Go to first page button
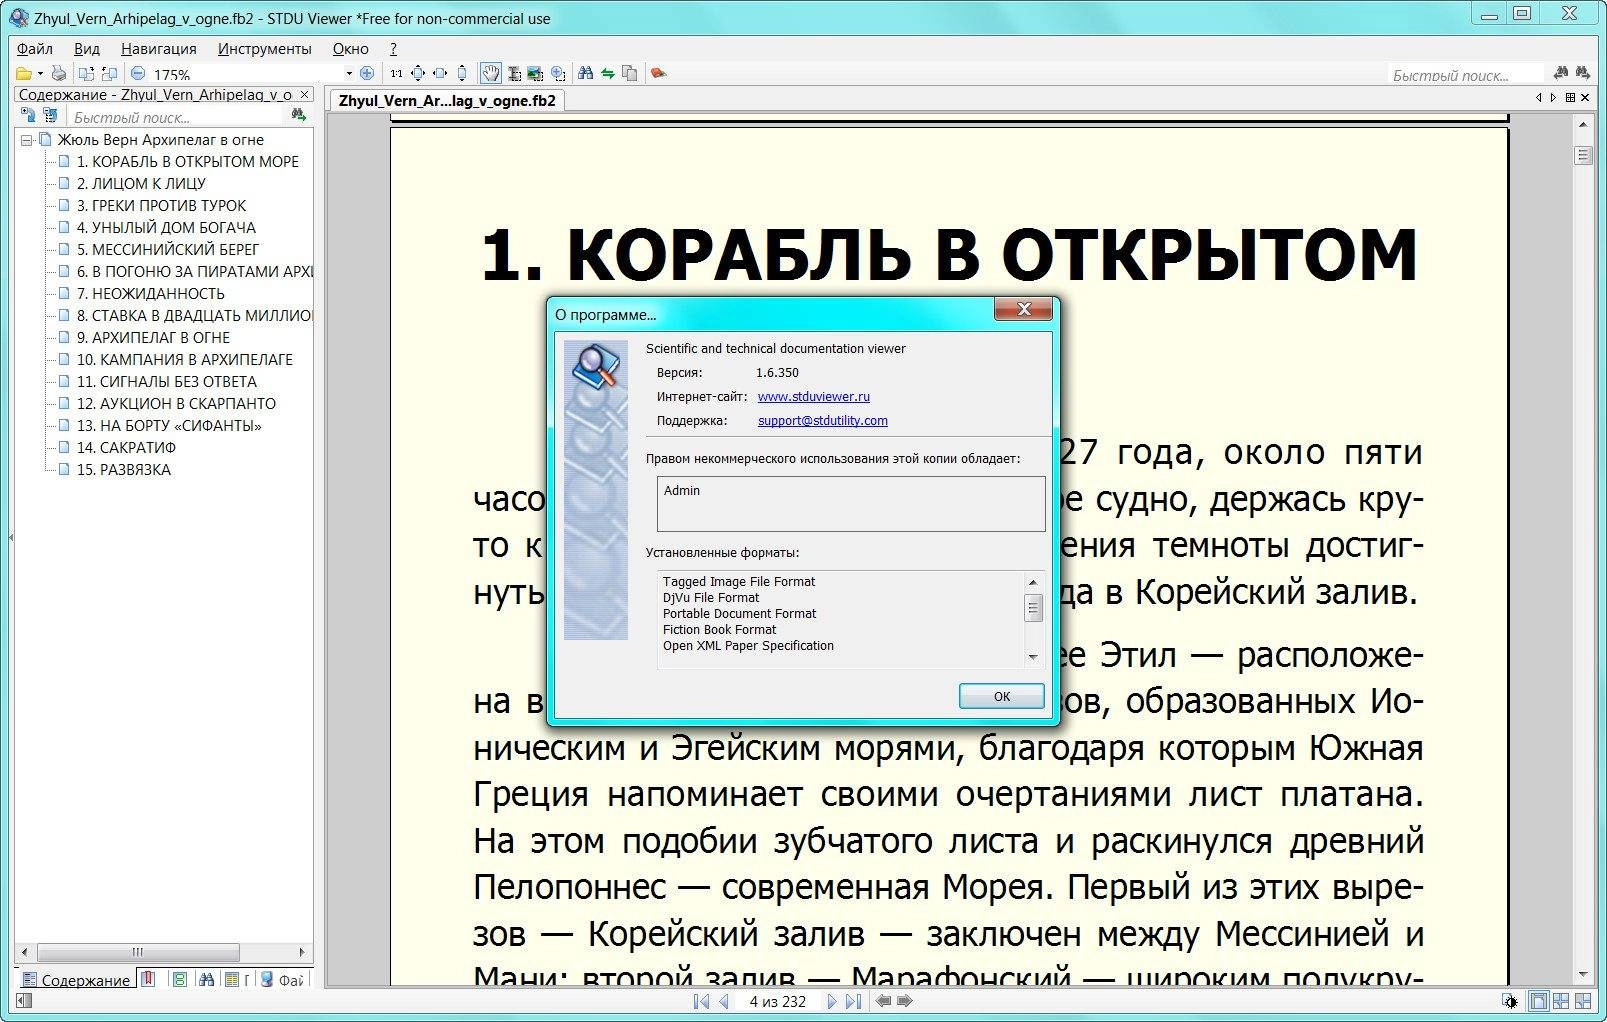Screen dimensions: 1607x1022 (701, 1001)
